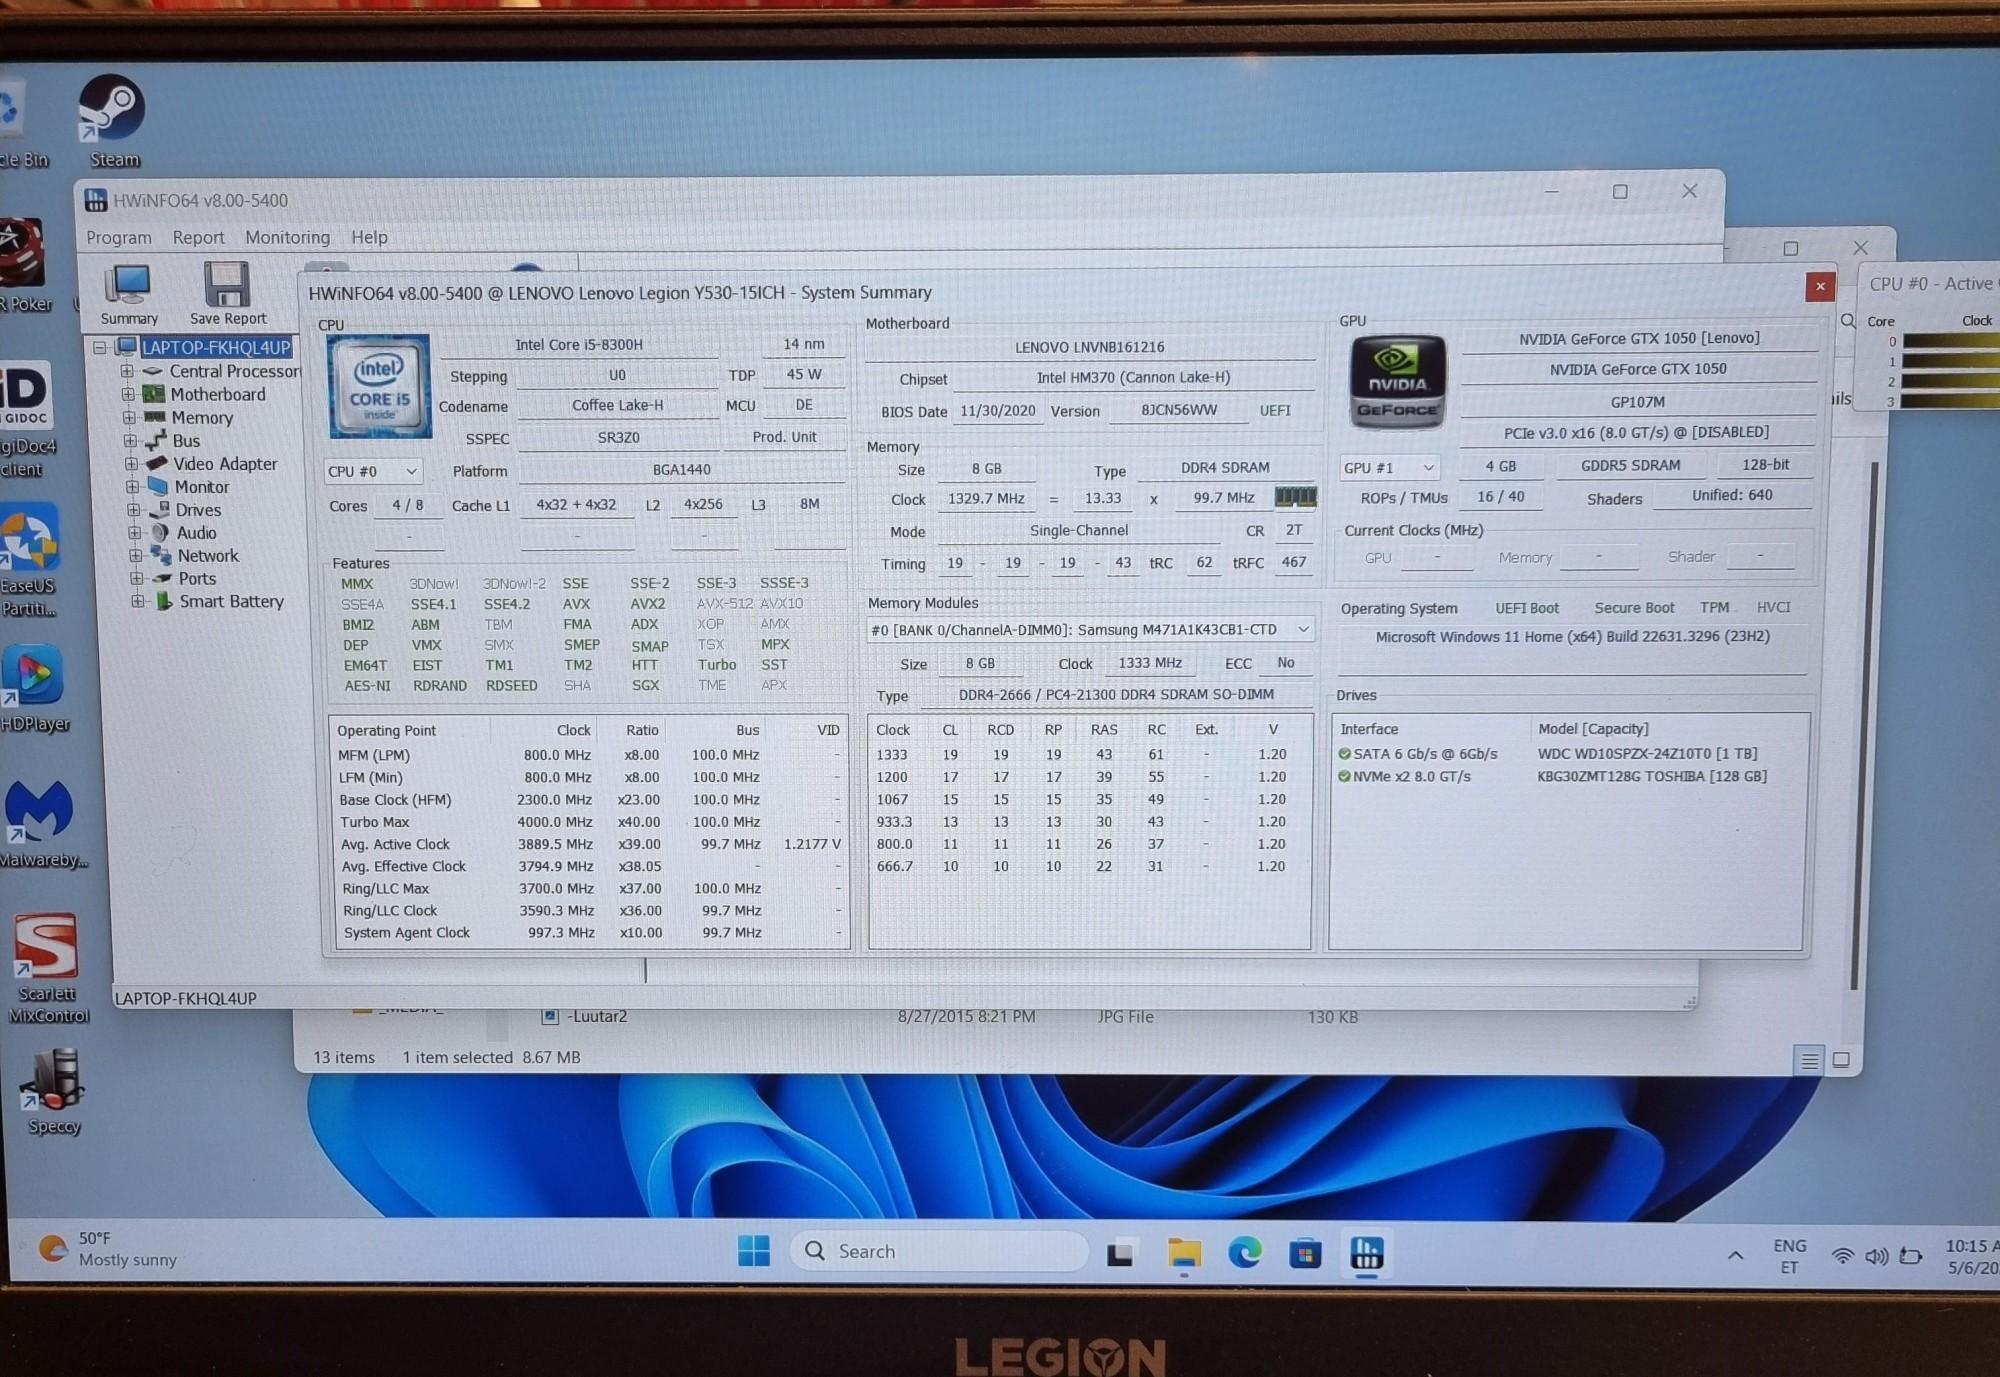This screenshot has height=1377, width=2000.
Task: Open EaseUS Partition desktop shortcut
Action: 29,560
